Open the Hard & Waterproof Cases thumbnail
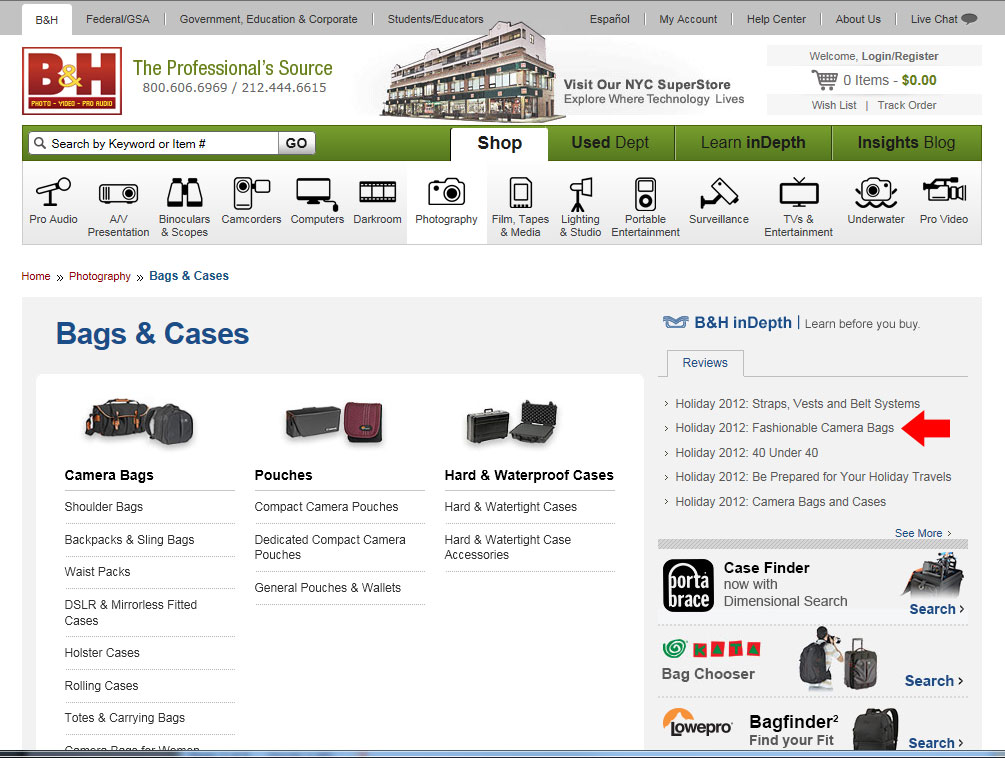Image resolution: width=1005 pixels, height=758 pixels. pos(511,422)
